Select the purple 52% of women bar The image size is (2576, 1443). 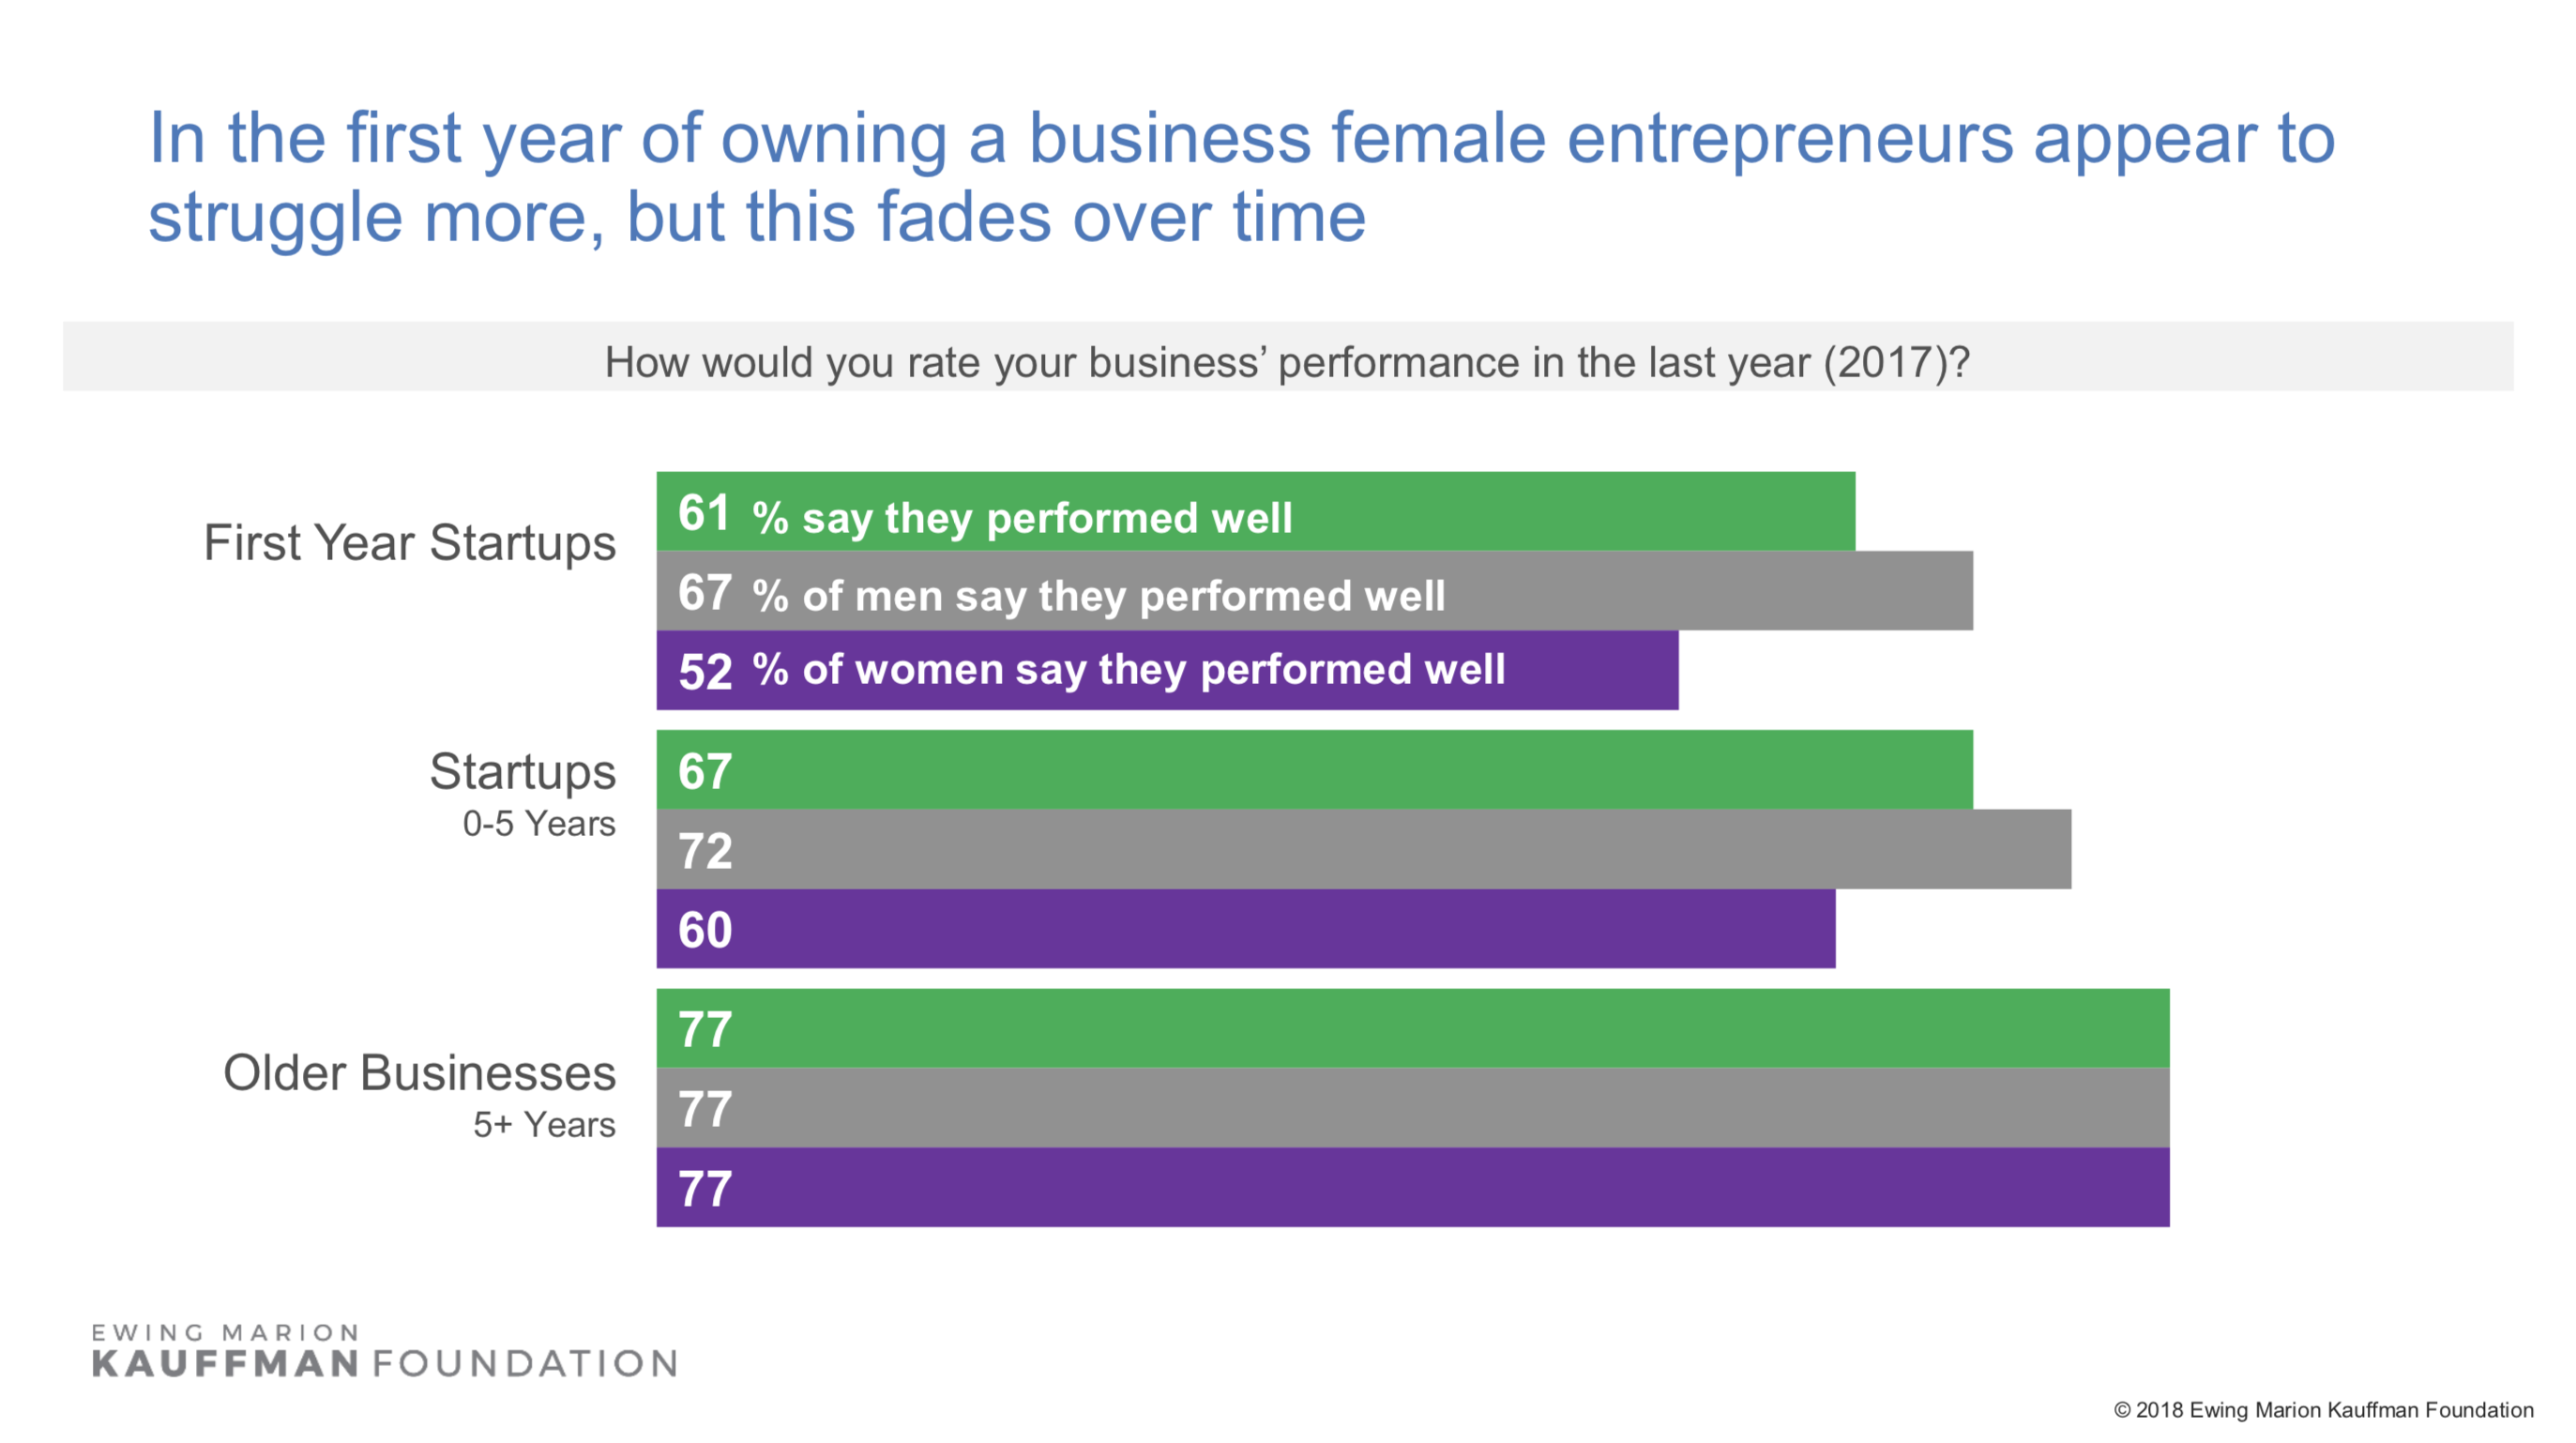pyautogui.click(x=1167, y=670)
